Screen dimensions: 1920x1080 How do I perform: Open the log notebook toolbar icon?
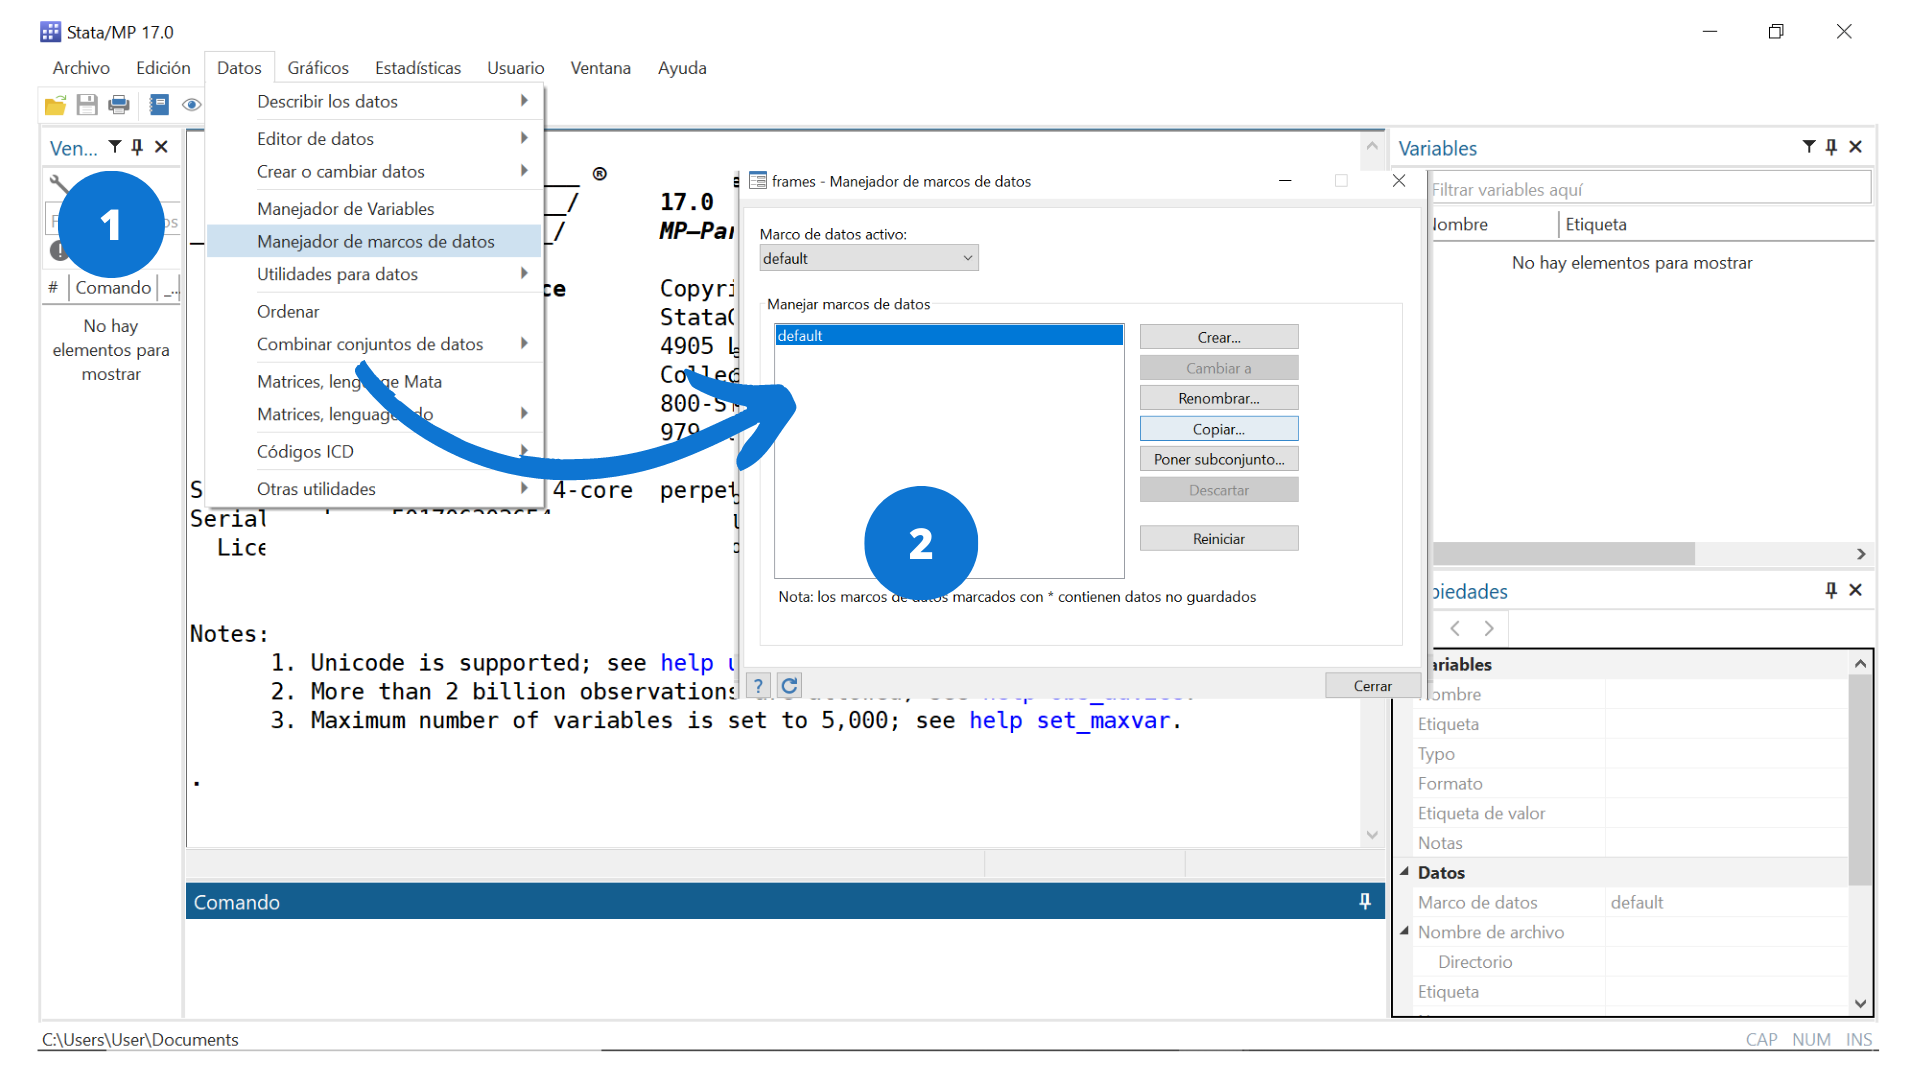click(x=159, y=104)
